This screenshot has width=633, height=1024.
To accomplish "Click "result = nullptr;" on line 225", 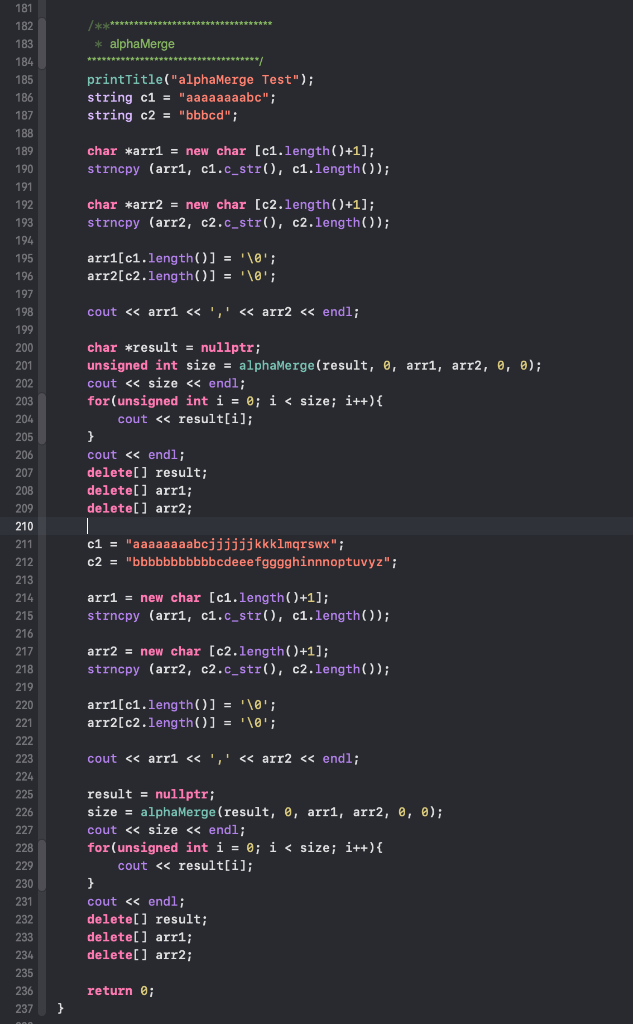I will click(x=151, y=794).
